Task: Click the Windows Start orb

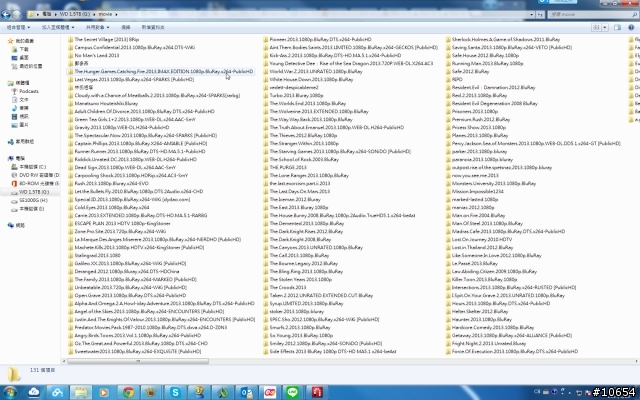Action: [x=10, y=393]
